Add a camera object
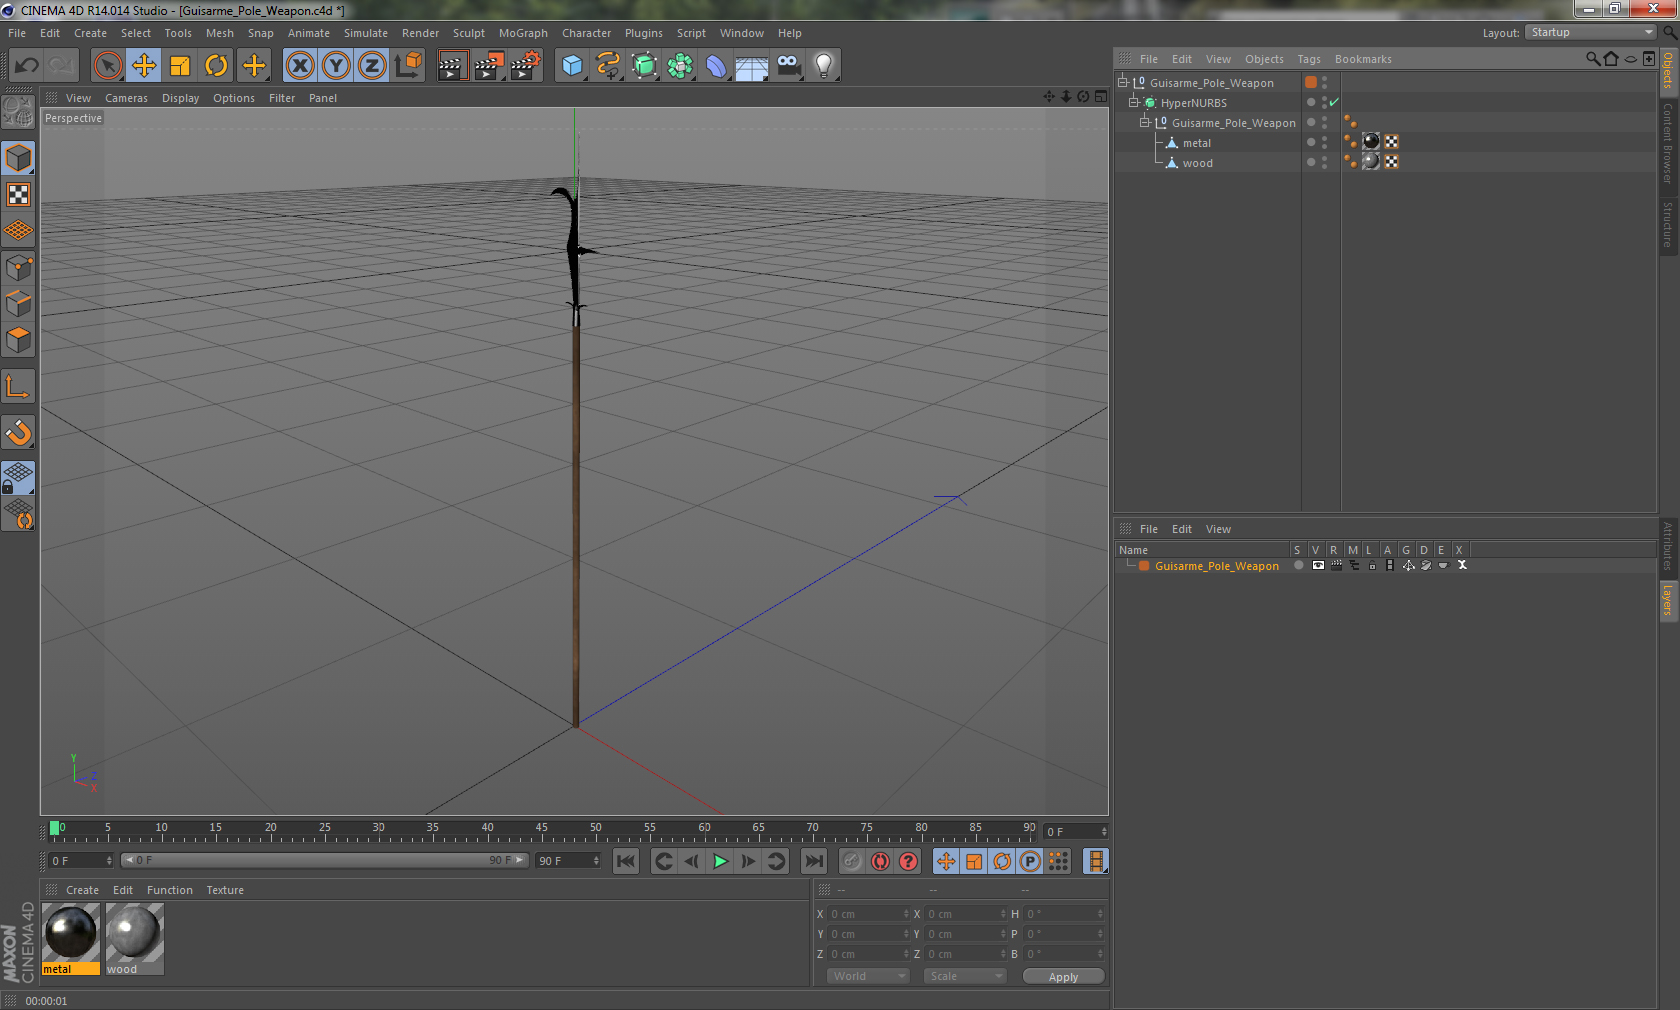This screenshot has height=1010, width=1680. (x=789, y=66)
